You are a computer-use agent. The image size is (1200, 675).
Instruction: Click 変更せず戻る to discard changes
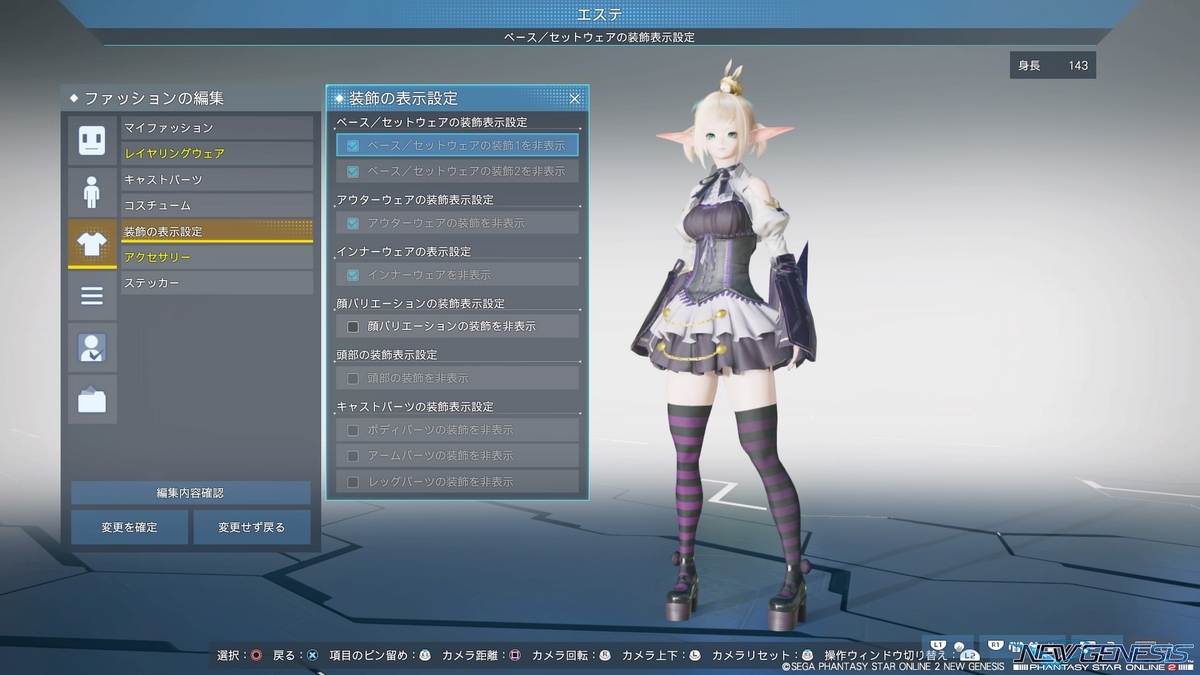(252, 527)
